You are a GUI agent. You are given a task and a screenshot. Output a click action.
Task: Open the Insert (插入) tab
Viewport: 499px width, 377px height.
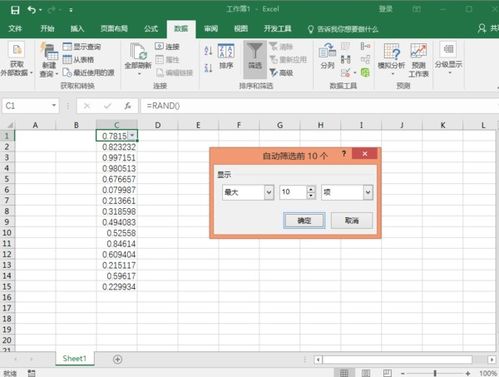[77, 29]
